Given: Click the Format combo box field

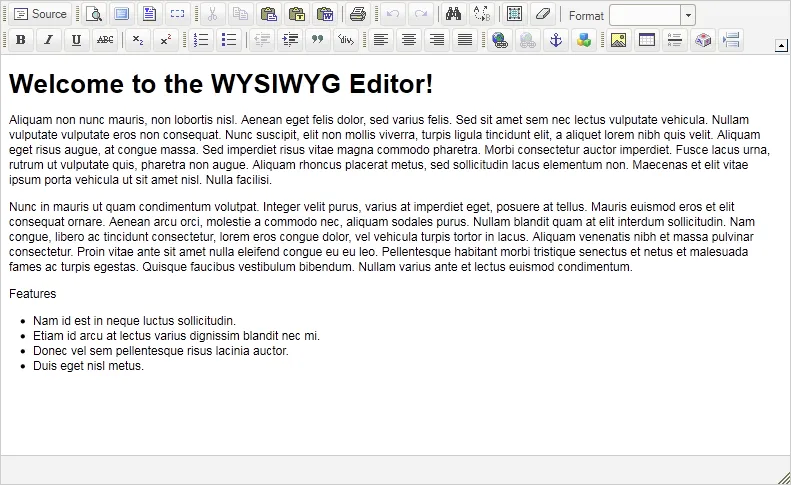Looking at the screenshot, I should 645,15.
